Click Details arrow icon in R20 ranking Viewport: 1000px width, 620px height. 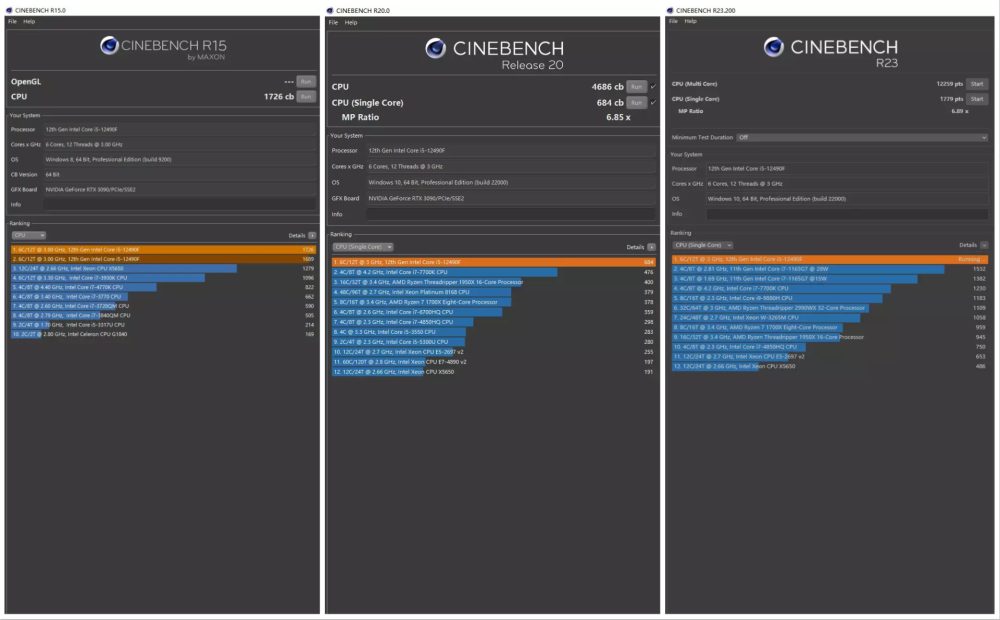point(651,247)
